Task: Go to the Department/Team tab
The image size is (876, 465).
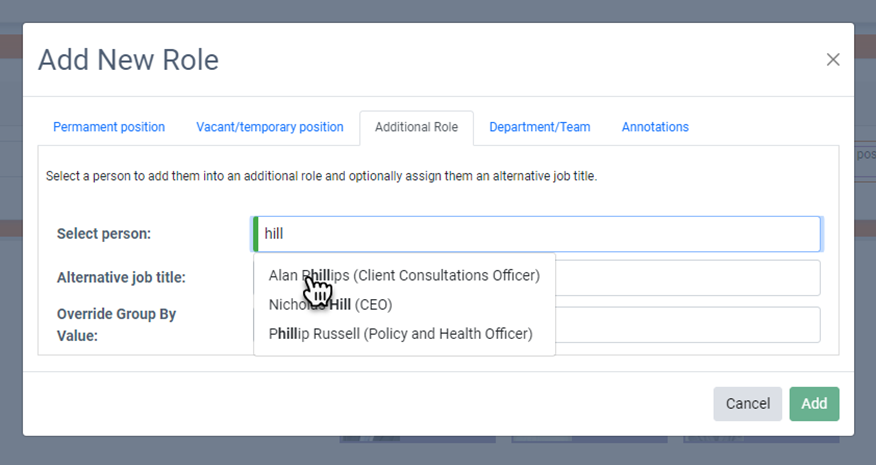Action: tap(539, 127)
